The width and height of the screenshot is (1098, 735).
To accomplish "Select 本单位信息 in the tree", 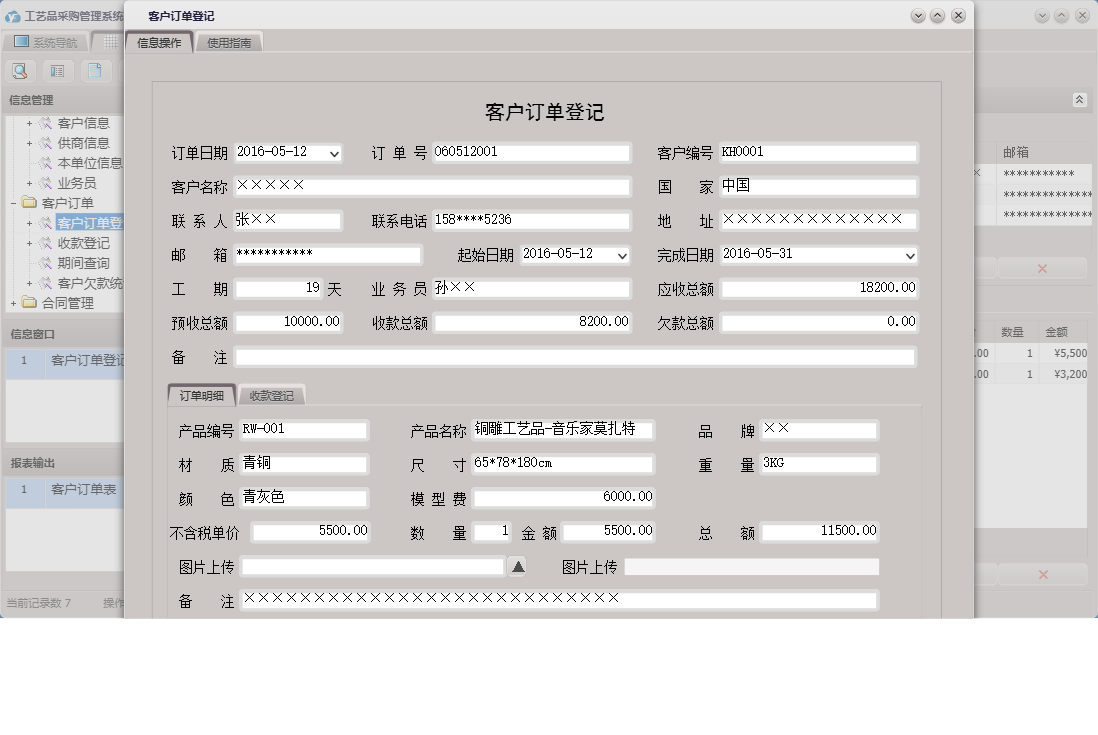I will coord(90,163).
